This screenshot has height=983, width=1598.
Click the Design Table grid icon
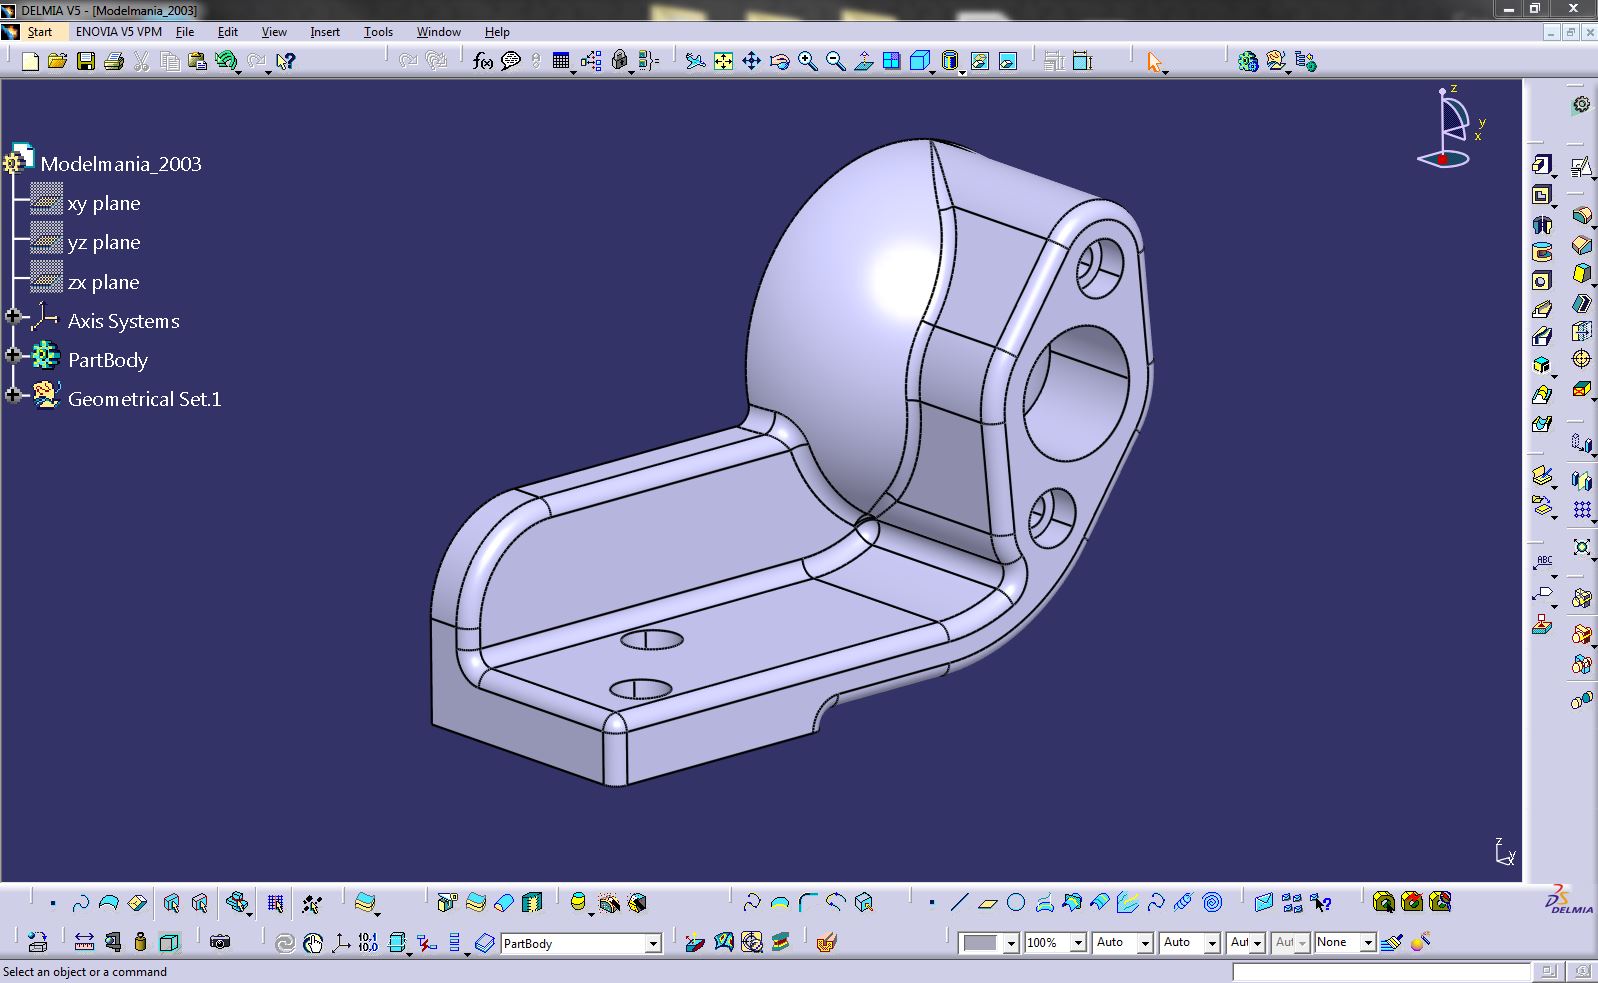point(561,62)
